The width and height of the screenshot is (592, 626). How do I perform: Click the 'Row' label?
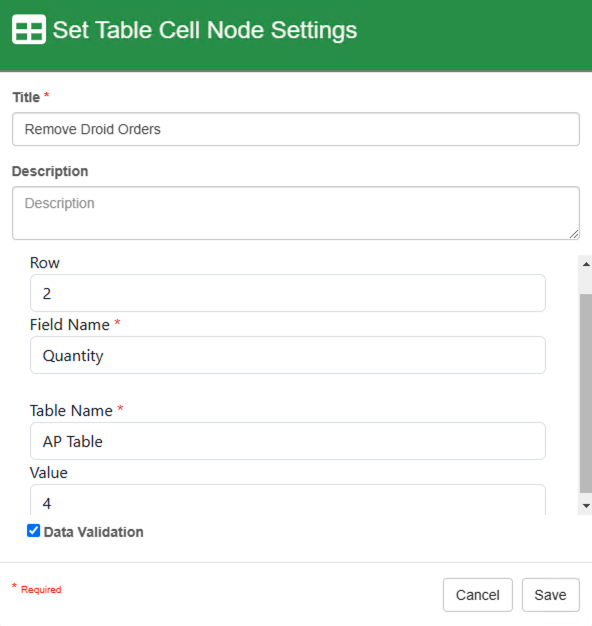(45, 263)
